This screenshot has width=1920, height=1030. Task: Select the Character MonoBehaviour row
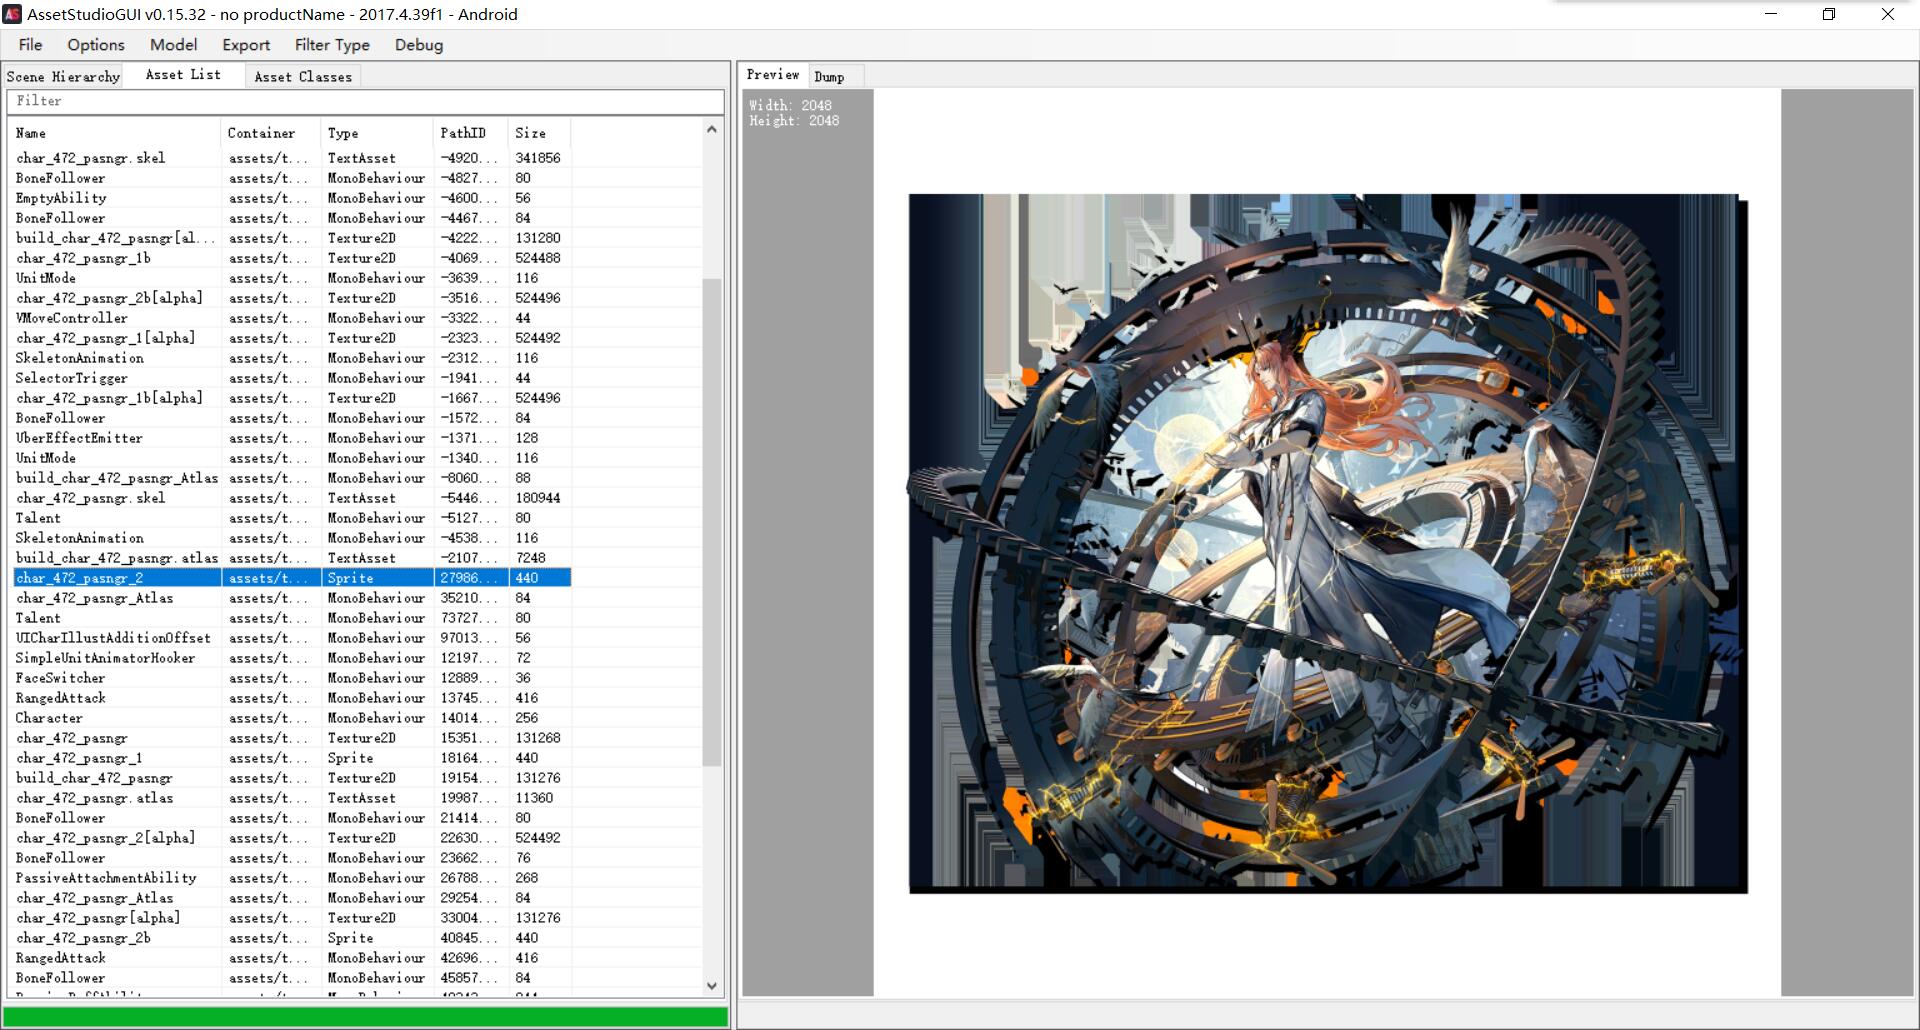tap(292, 718)
